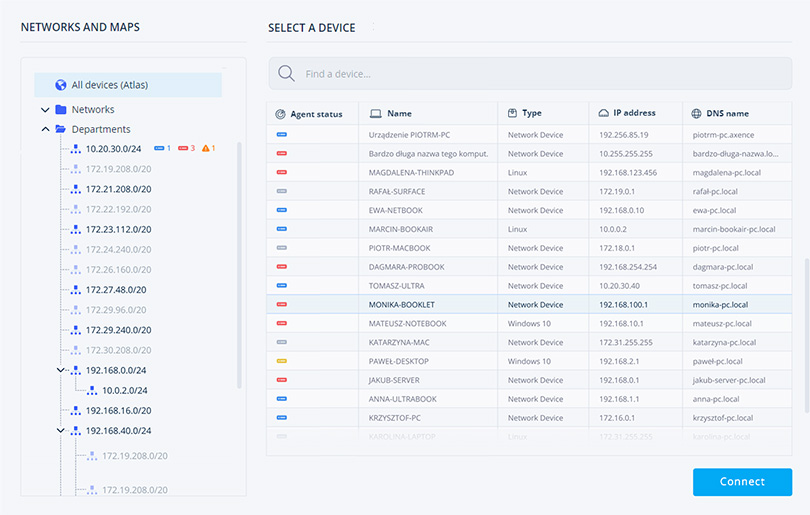
Task: Select the grayed 172.30.208.0/20 network
Action: point(118,350)
